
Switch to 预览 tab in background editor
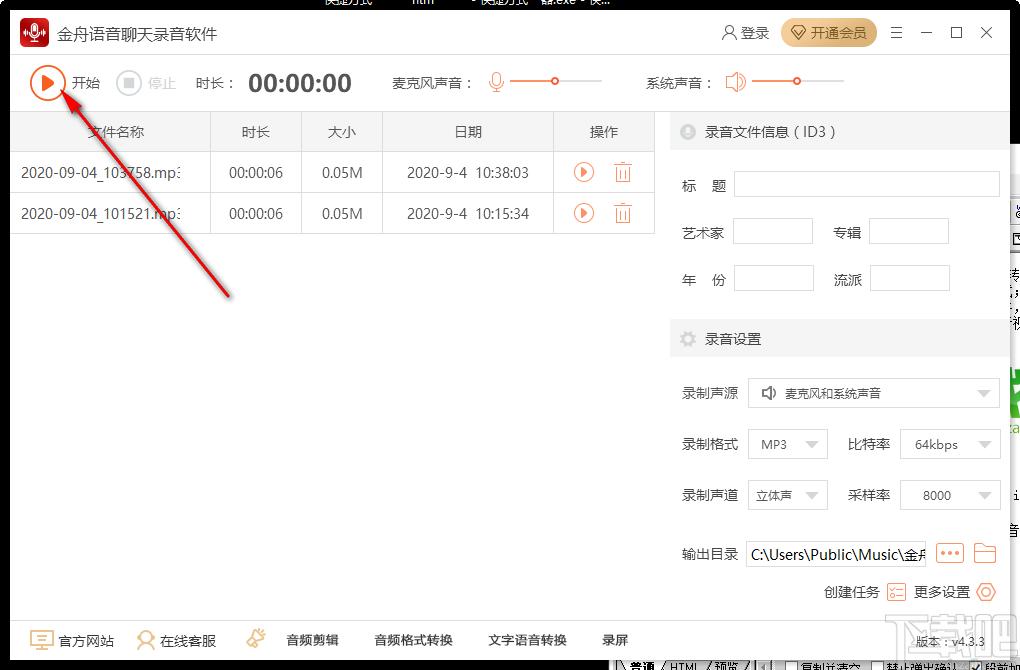(727, 665)
